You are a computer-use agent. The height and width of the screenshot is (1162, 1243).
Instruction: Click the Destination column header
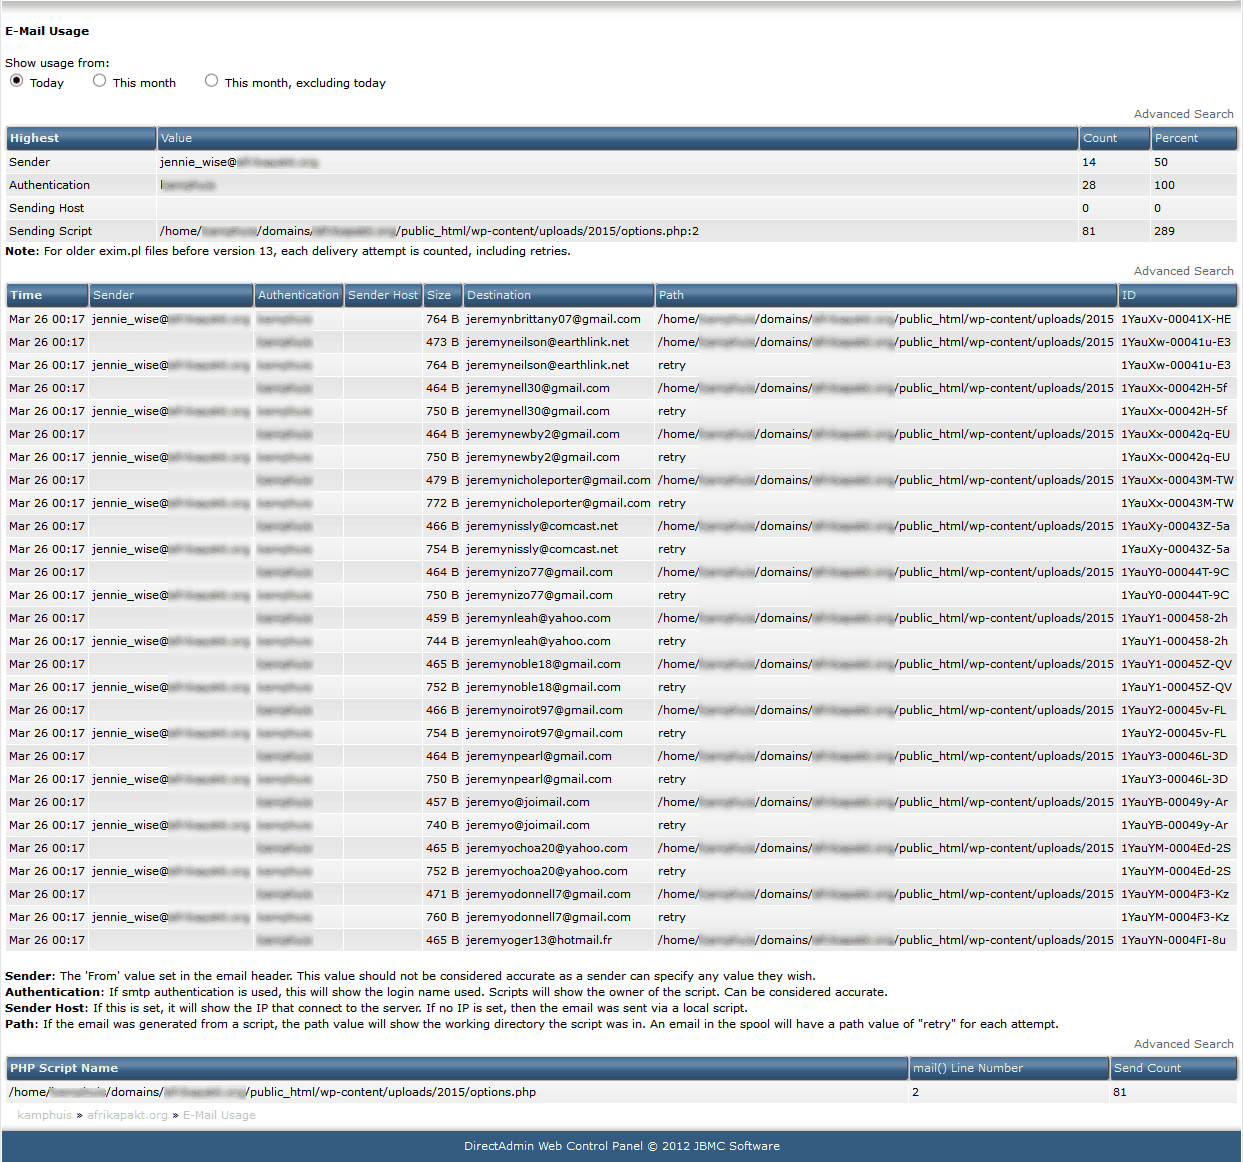499,295
